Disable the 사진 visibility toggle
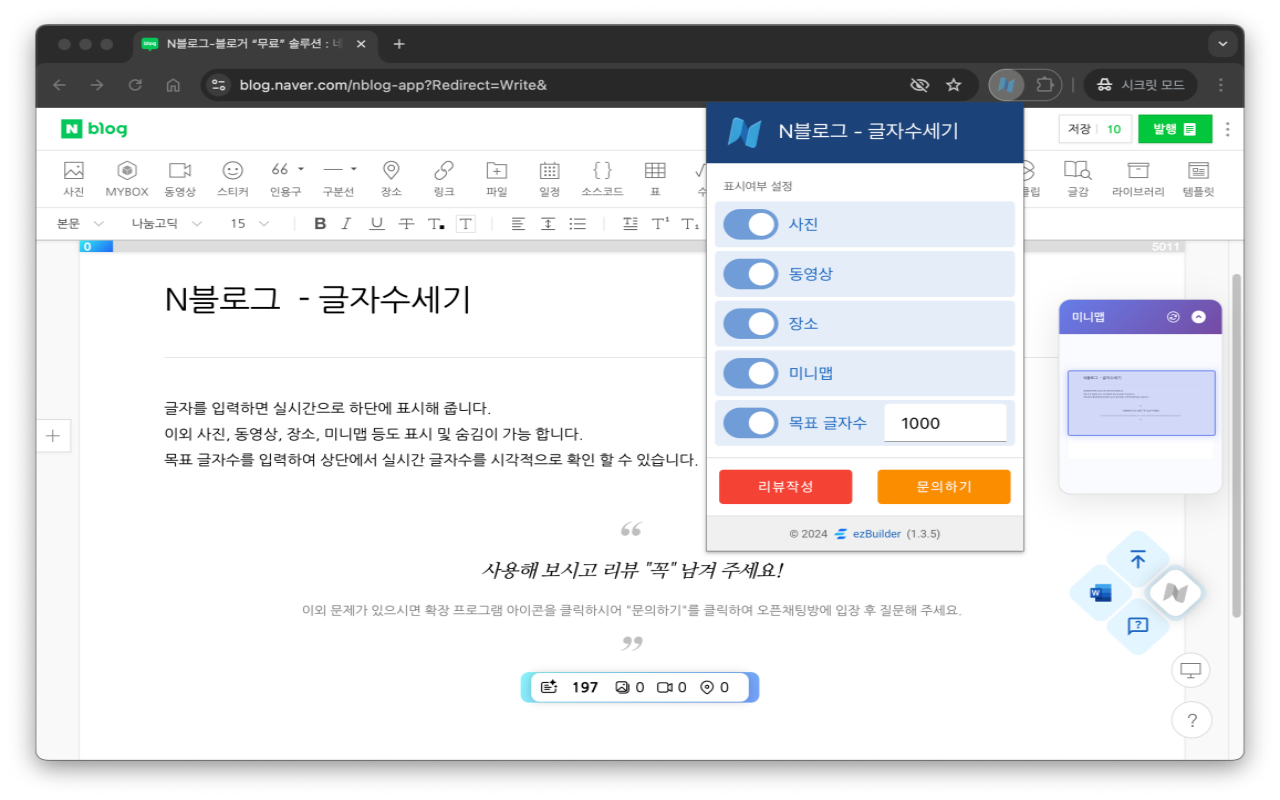 (750, 223)
